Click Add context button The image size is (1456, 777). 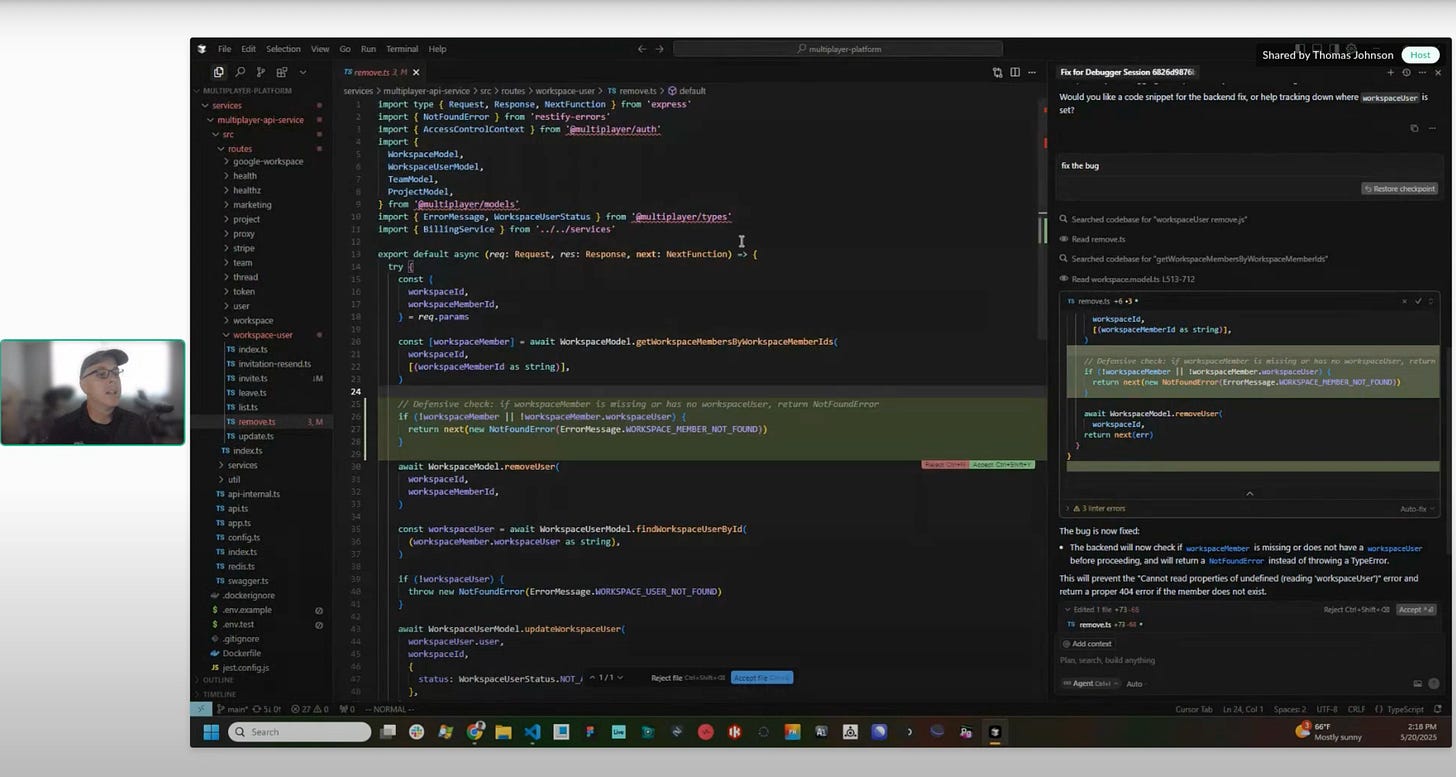[x=1087, y=644]
